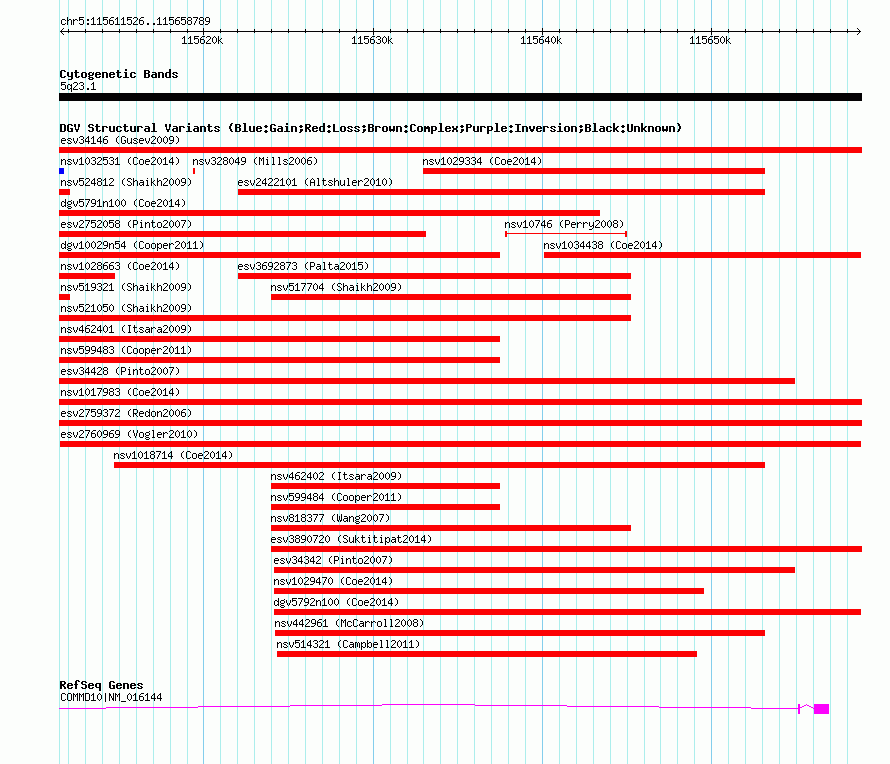Open the esv3692873 (Palta2015) variant

303,266
